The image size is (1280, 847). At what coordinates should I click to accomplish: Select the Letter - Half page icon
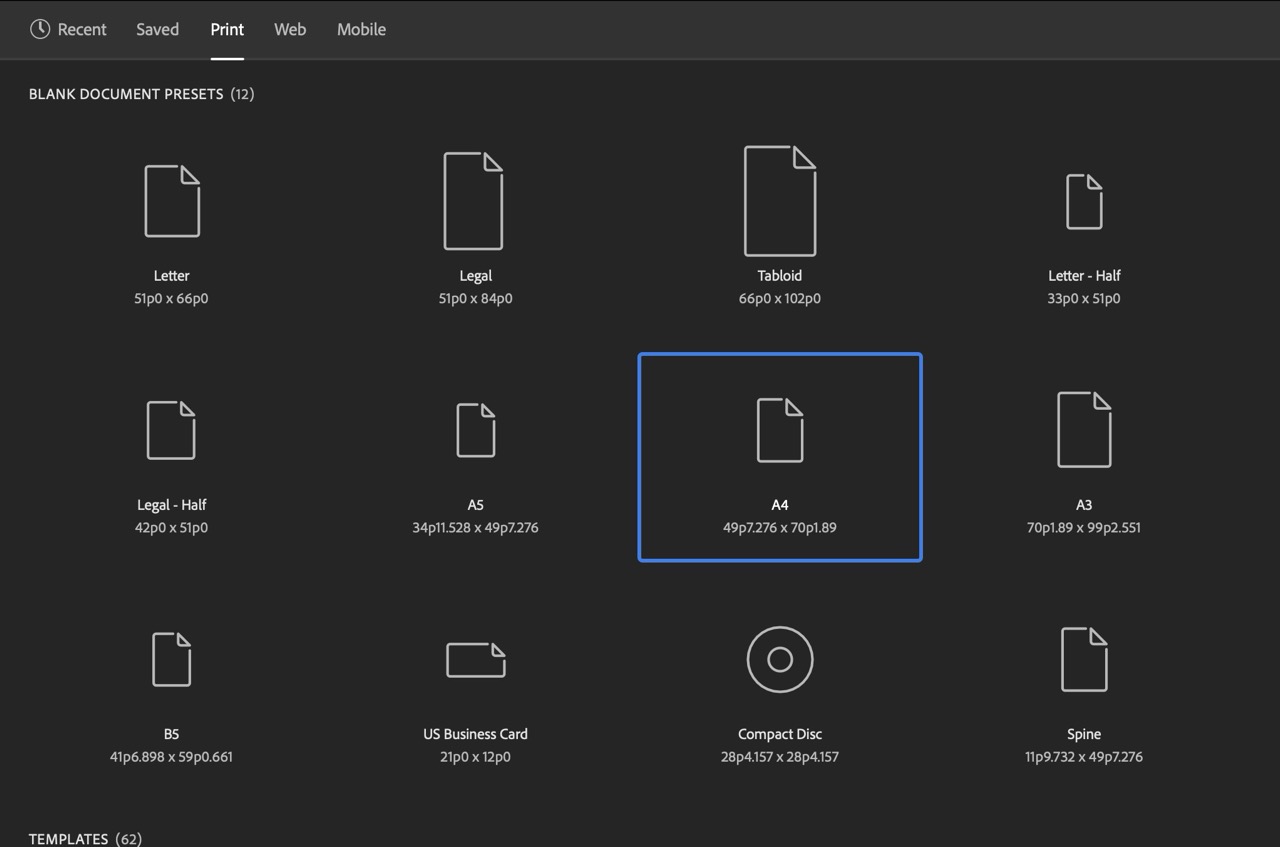point(1084,202)
